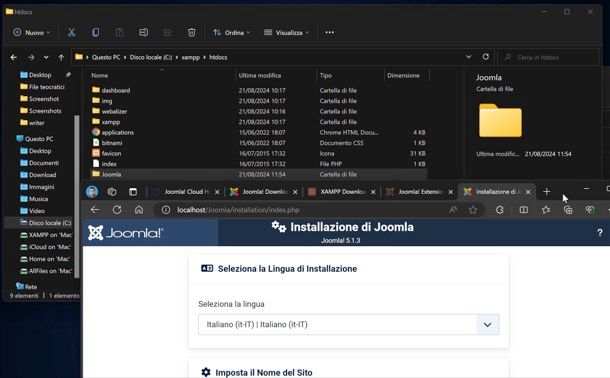610x378 pixels.
Task: Switch to Joomla! Cloud Hosting tab
Action: coord(186,192)
